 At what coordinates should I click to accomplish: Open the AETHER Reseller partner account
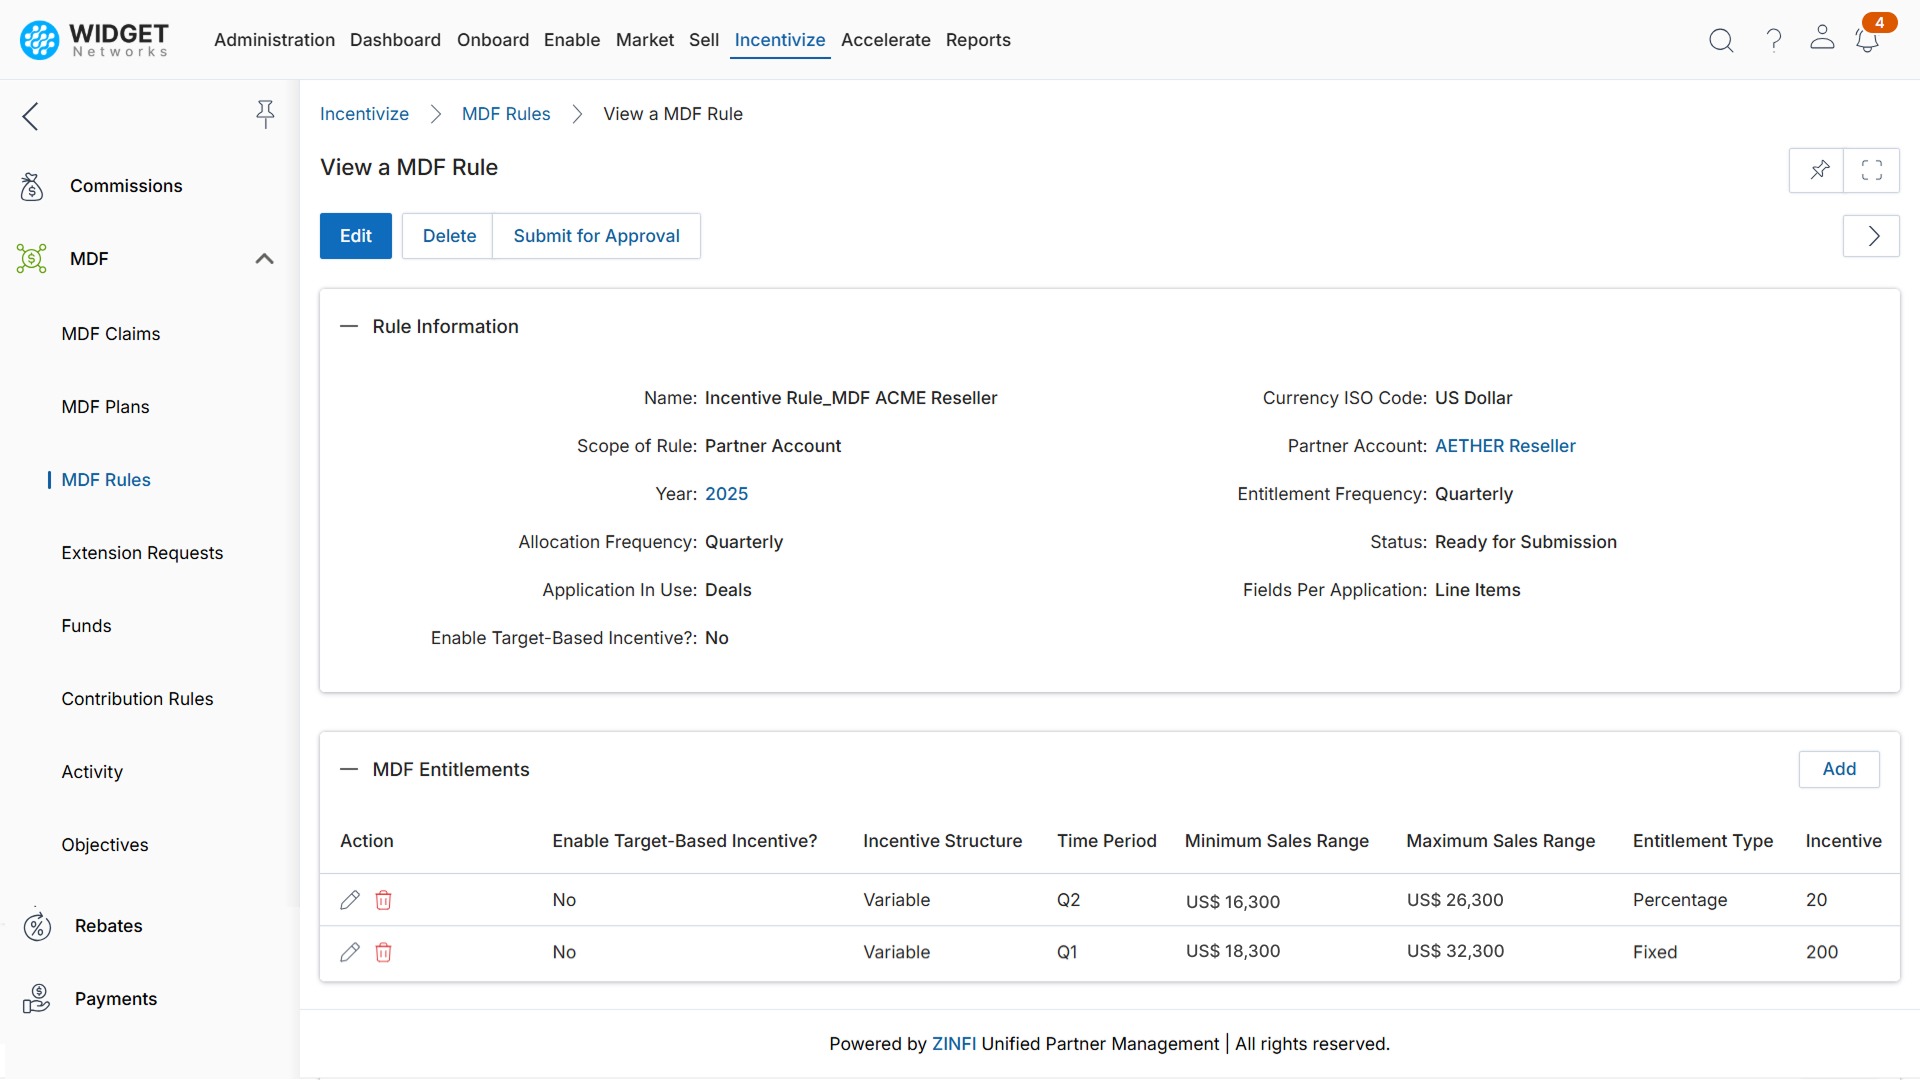1505,446
